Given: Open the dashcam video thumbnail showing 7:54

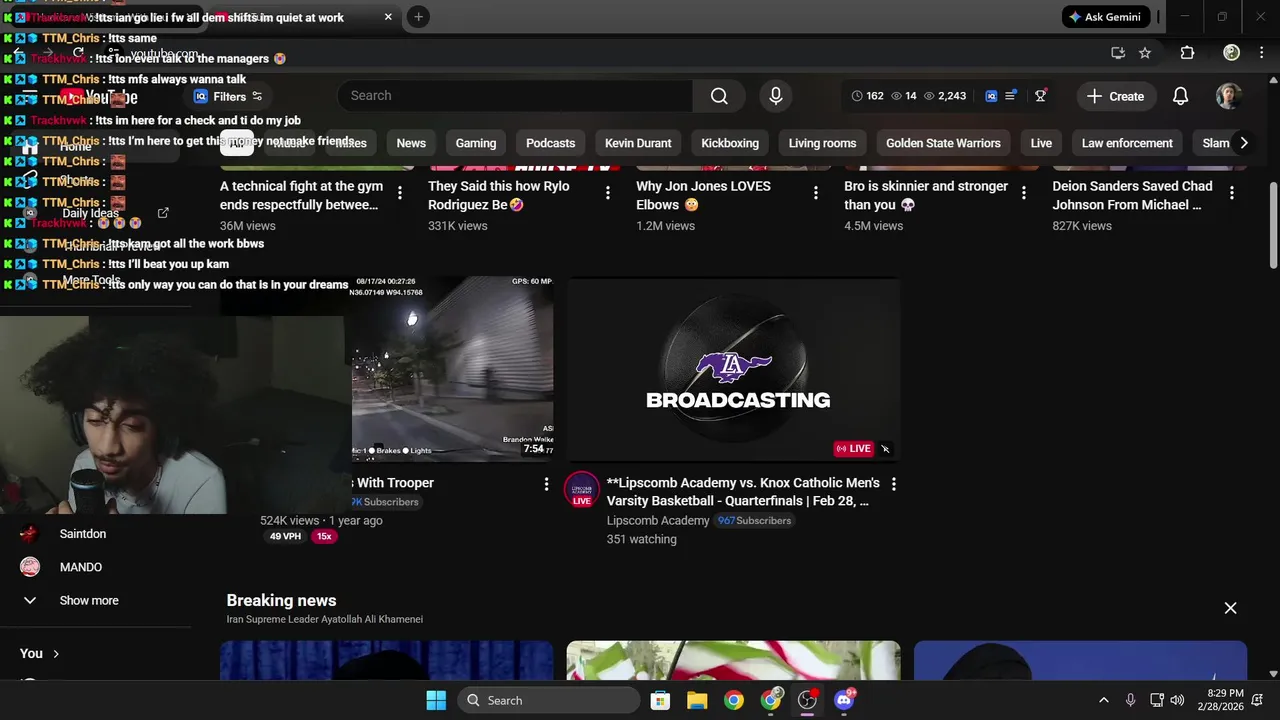Looking at the screenshot, I should (x=452, y=369).
